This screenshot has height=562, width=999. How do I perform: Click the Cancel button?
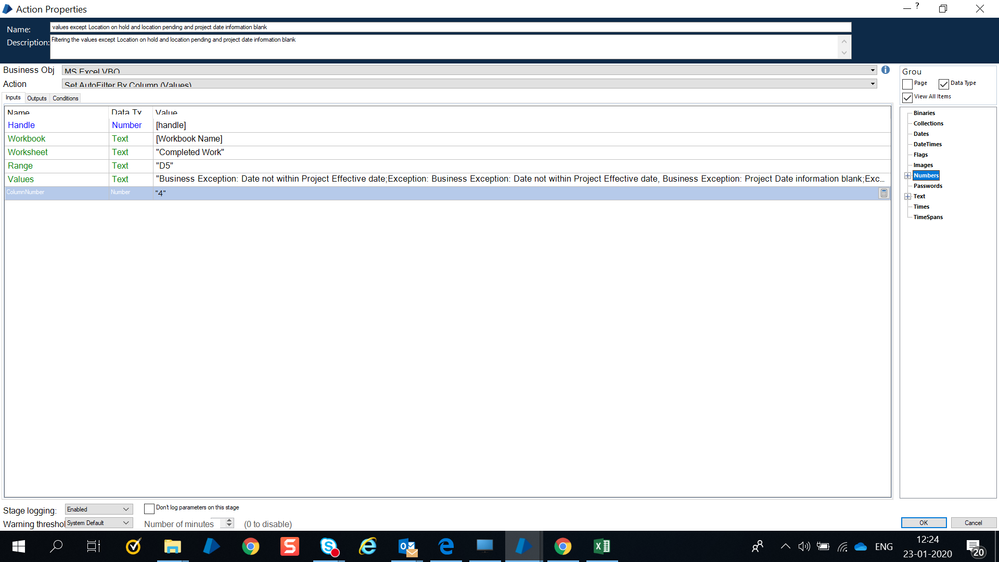[973, 522]
